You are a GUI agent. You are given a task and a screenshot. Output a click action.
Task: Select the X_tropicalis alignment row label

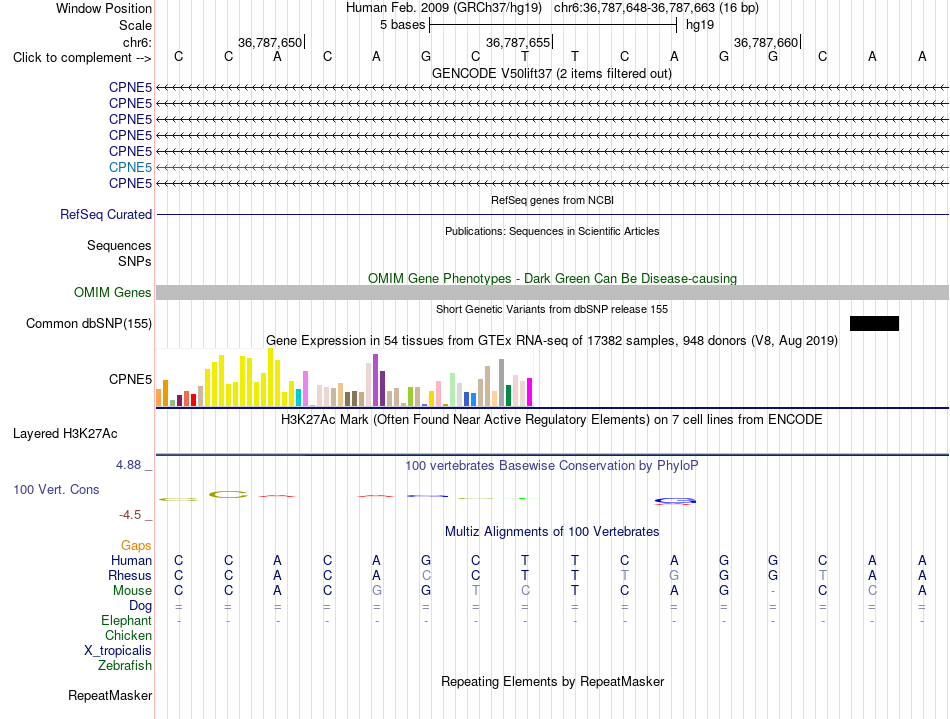pos(118,651)
